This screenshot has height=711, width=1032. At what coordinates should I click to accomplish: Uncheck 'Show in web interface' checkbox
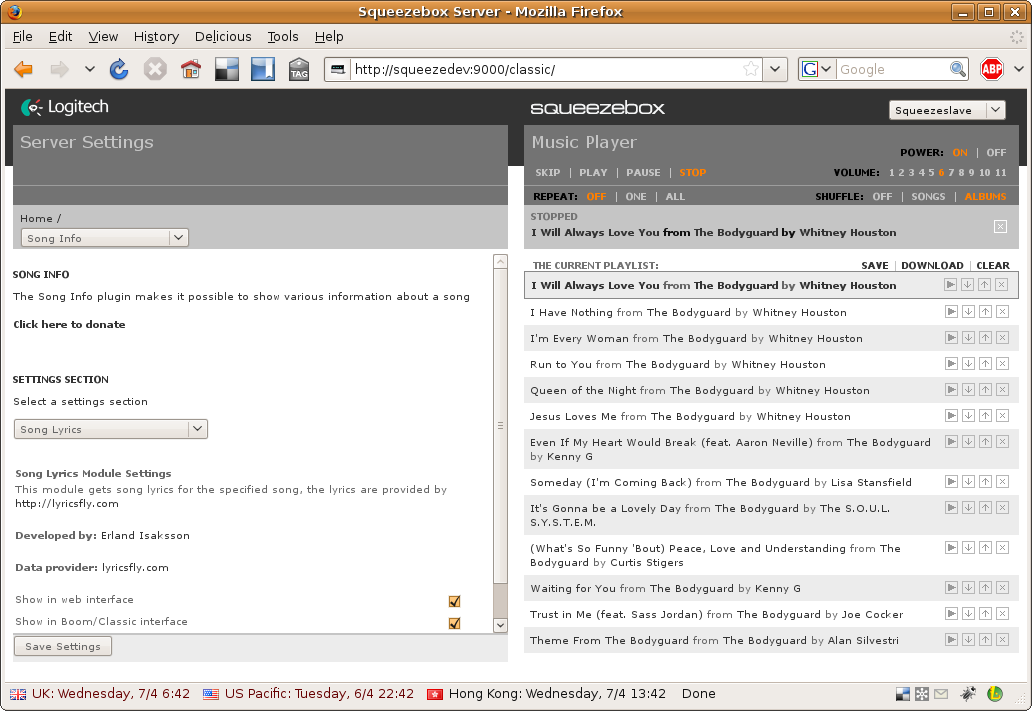point(454,601)
